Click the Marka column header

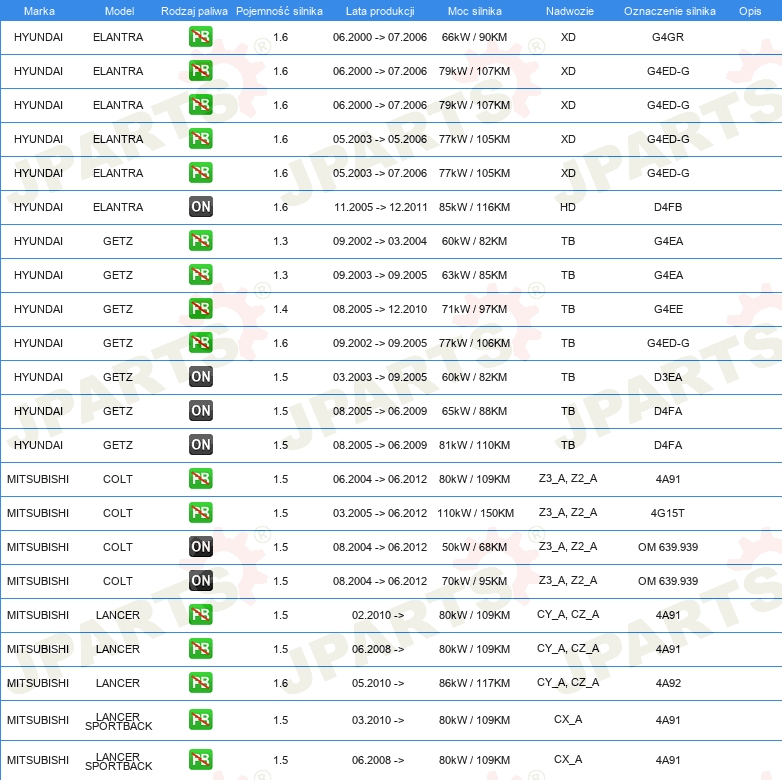click(39, 11)
